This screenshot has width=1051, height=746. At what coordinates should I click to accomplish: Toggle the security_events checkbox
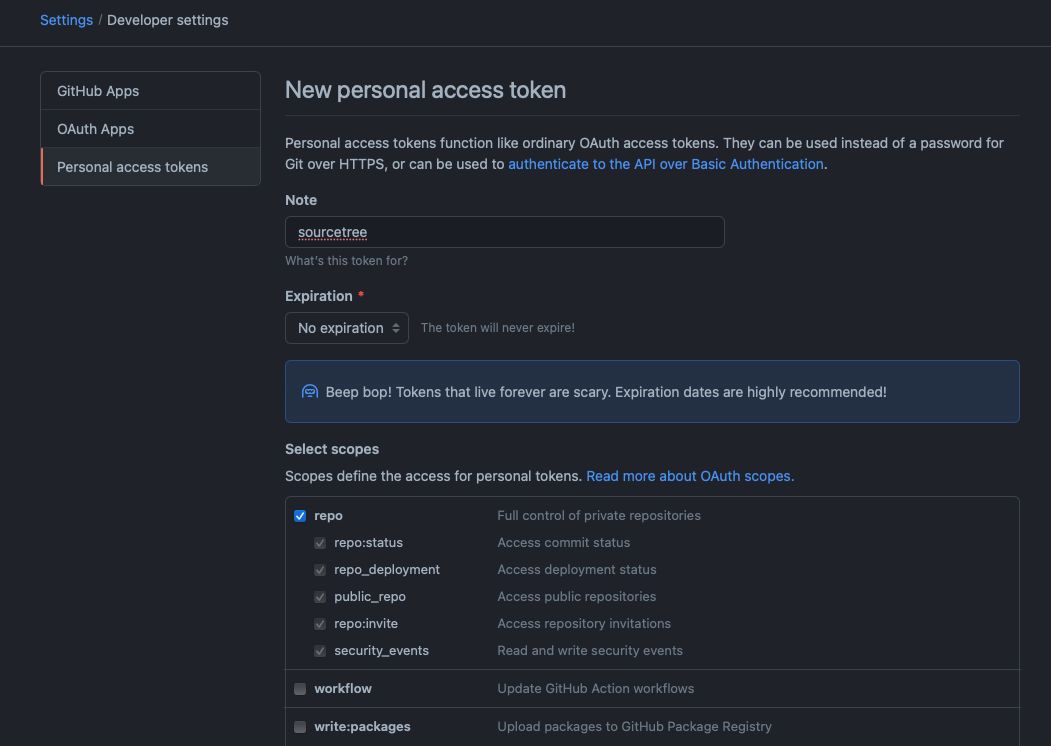click(320, 651)
